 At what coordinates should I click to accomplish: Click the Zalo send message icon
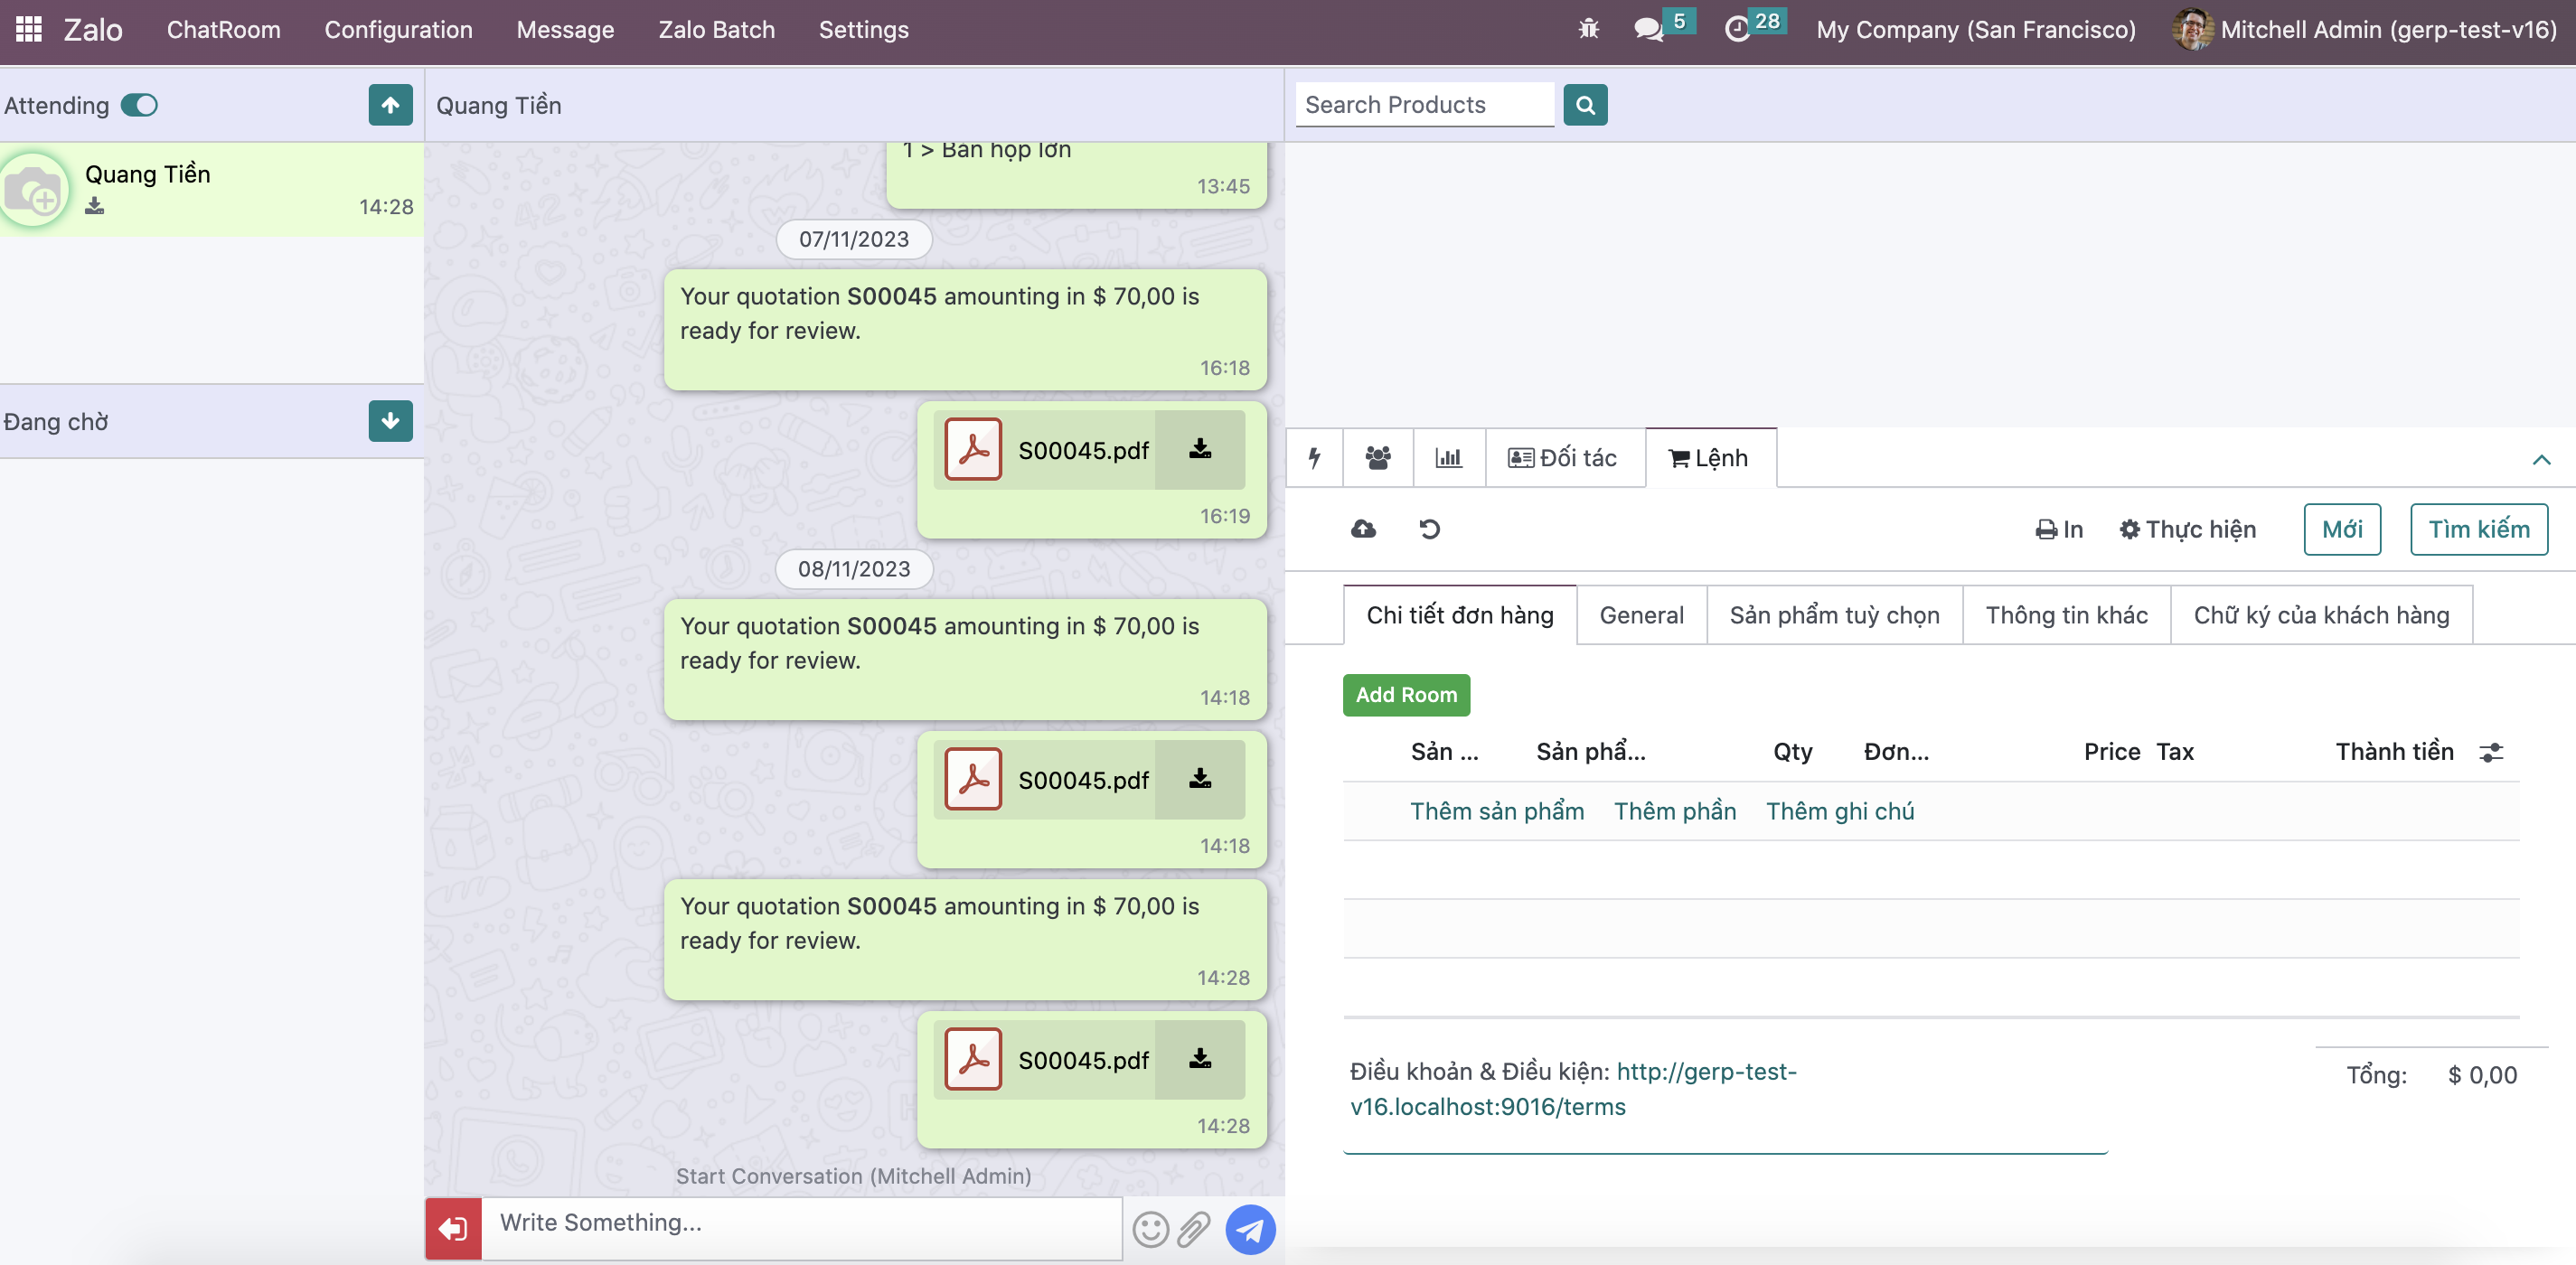(1252, 1227)
